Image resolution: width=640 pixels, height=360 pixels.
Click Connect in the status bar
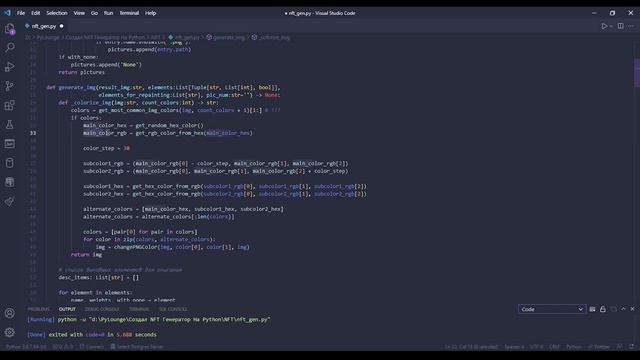point(91,347)
